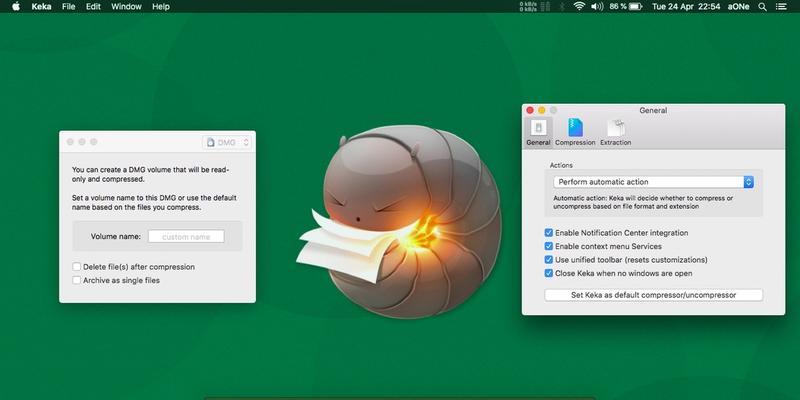Click the date and time display
Image resolution: width=800 pixels, height=400 pixels.
click(x=686, y=7)
